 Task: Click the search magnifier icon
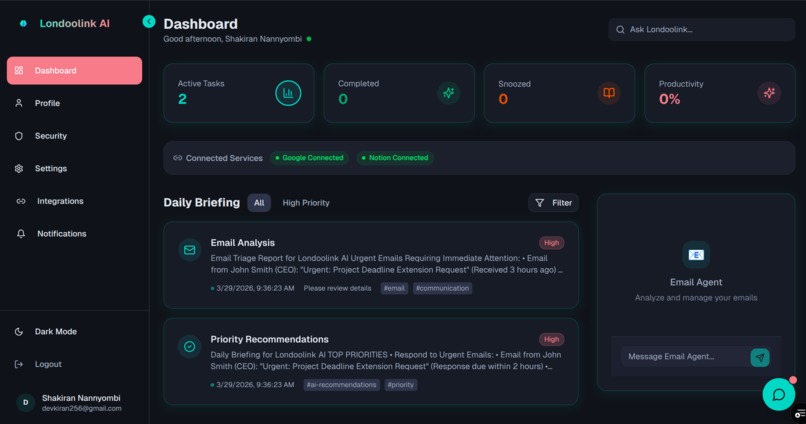[x=620, y=30]
